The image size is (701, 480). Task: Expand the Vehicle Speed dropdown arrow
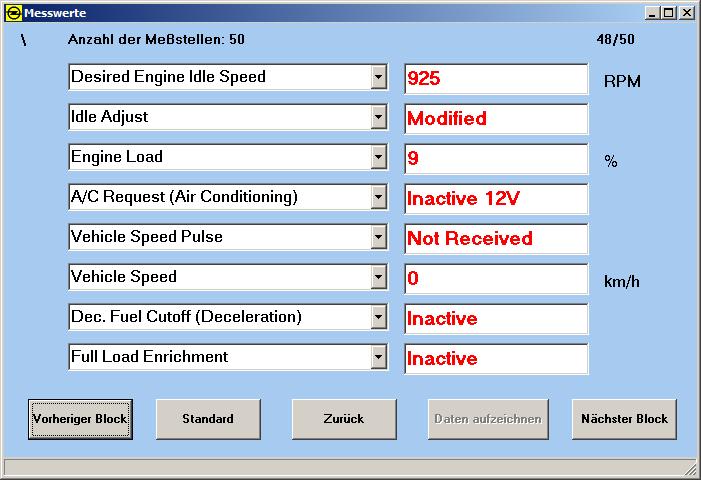pyautogui.click(x=378, y=277)
